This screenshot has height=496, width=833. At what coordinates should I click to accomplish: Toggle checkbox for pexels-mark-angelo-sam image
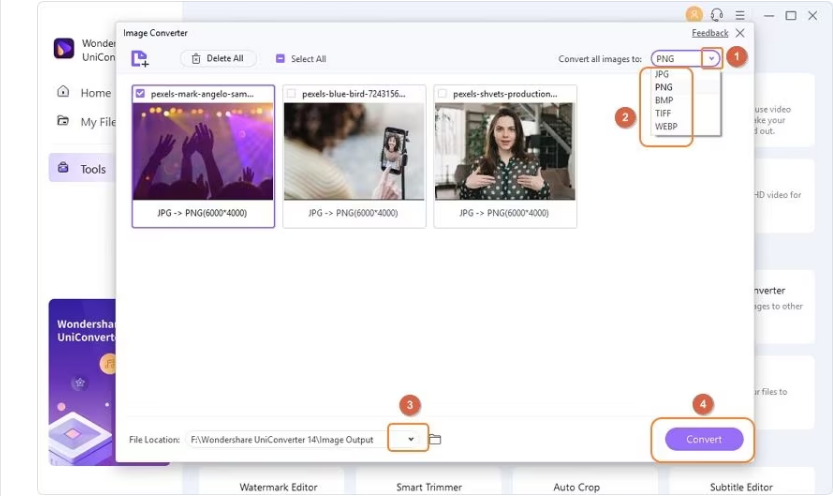tap(140, 93)
